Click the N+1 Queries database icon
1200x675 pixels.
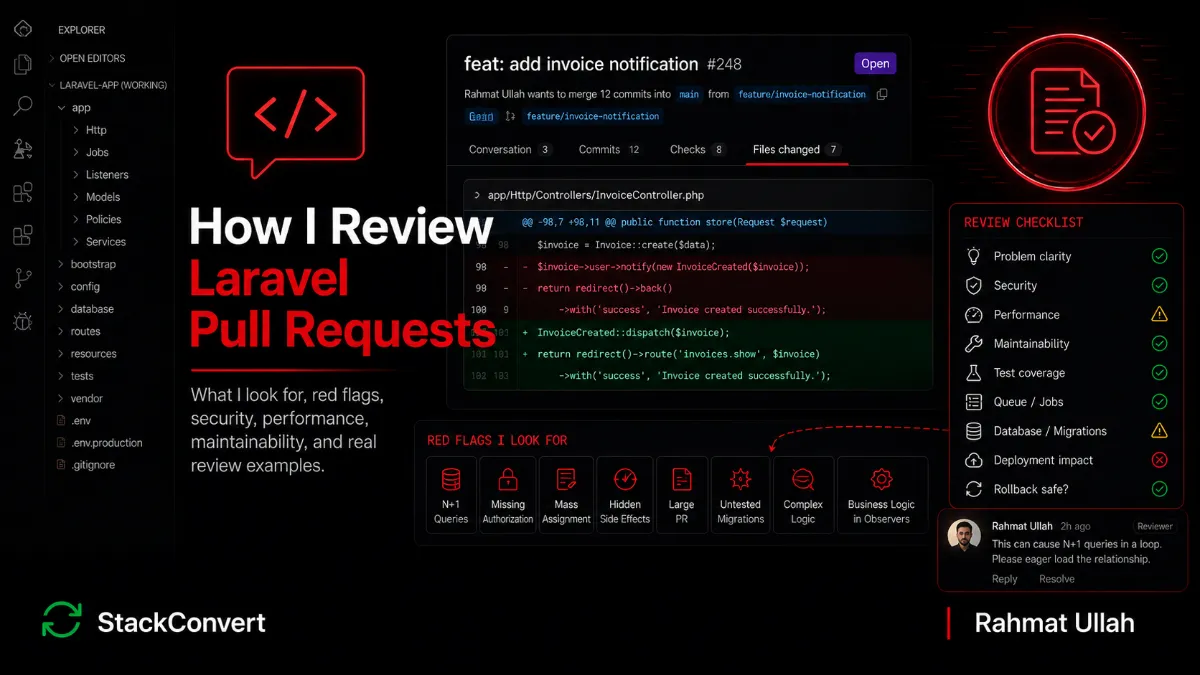(451, 478)
